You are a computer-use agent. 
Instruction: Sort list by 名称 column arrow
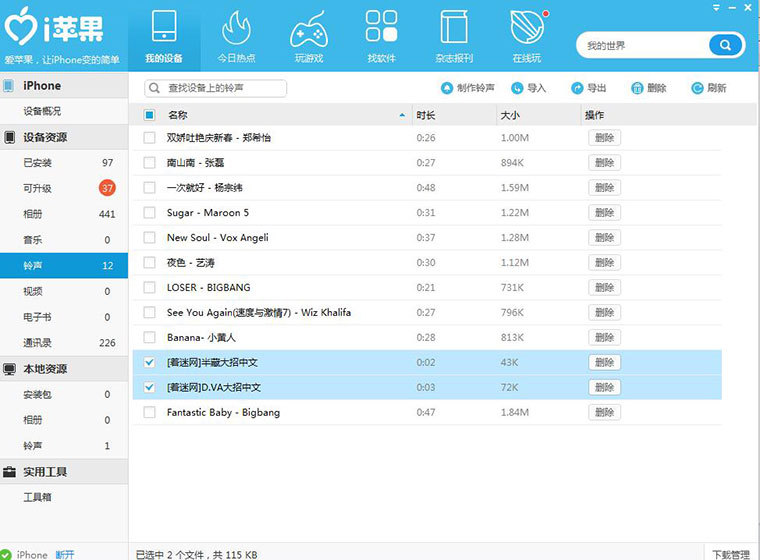pos(402,115)
